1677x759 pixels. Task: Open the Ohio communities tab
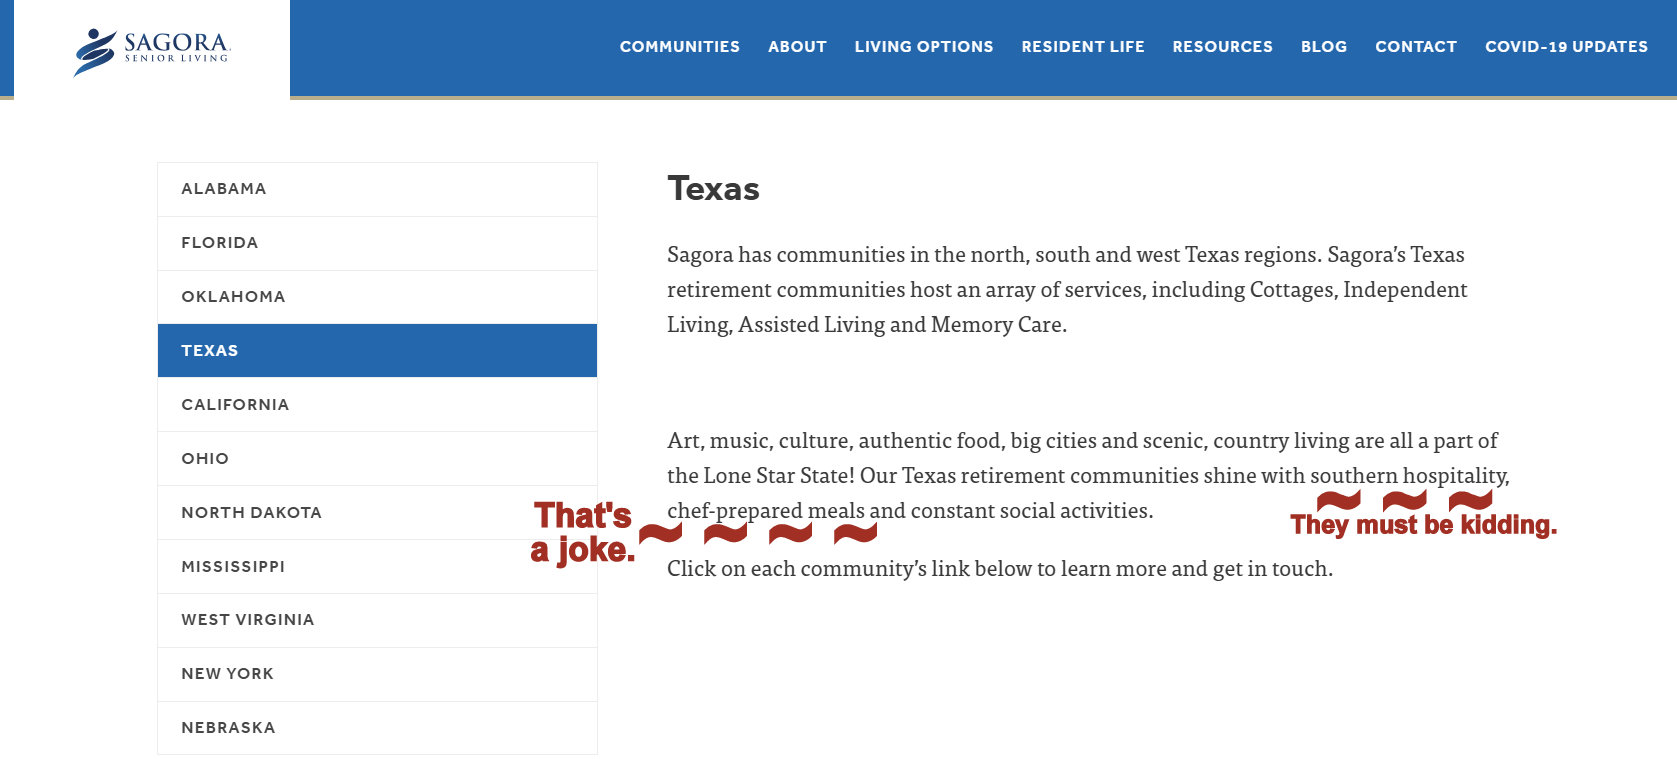tap(376, 459)
